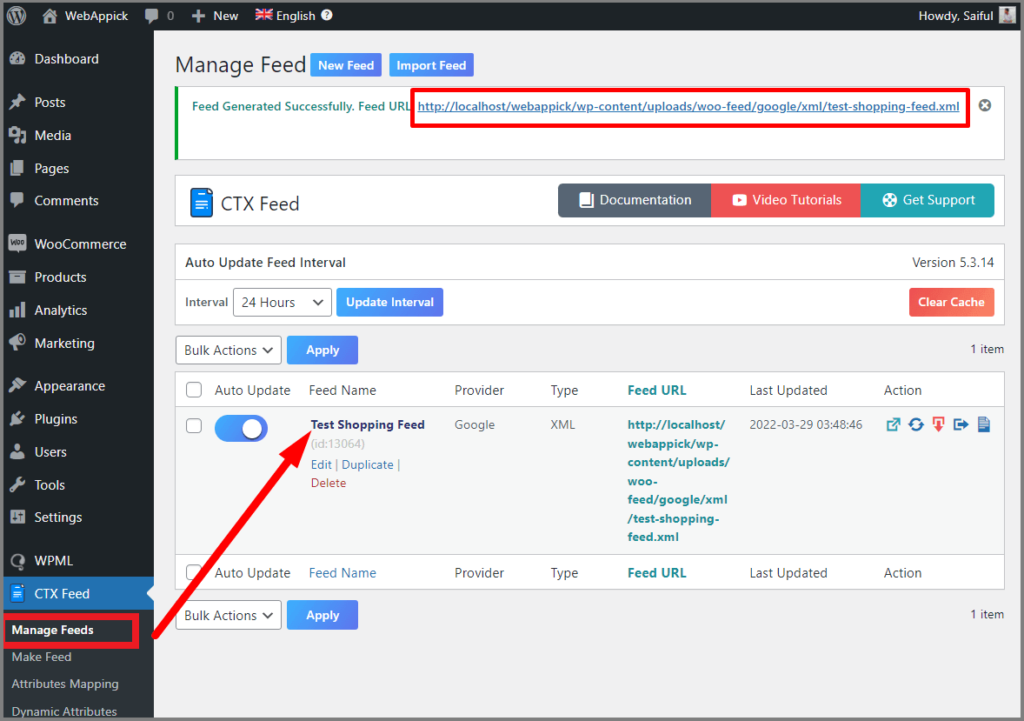
Task: Select the Test Shopping Feed row checkbox
Action: 194,426
